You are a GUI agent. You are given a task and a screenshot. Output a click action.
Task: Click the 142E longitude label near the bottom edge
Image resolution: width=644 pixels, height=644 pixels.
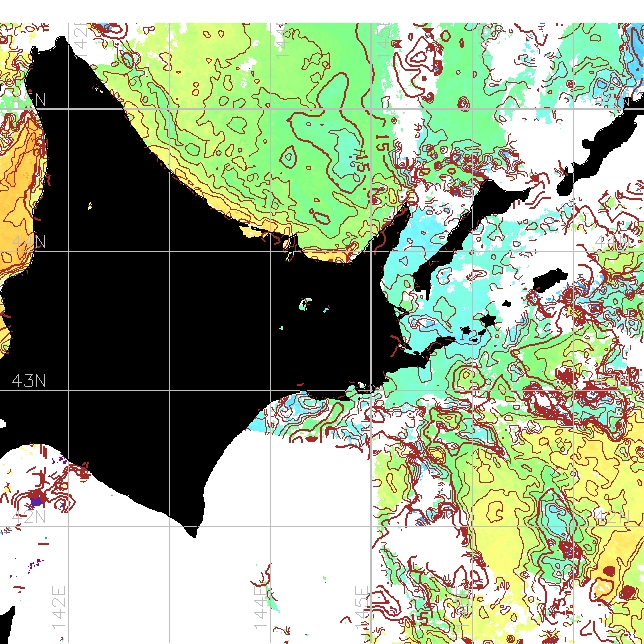tap(59, 608)
